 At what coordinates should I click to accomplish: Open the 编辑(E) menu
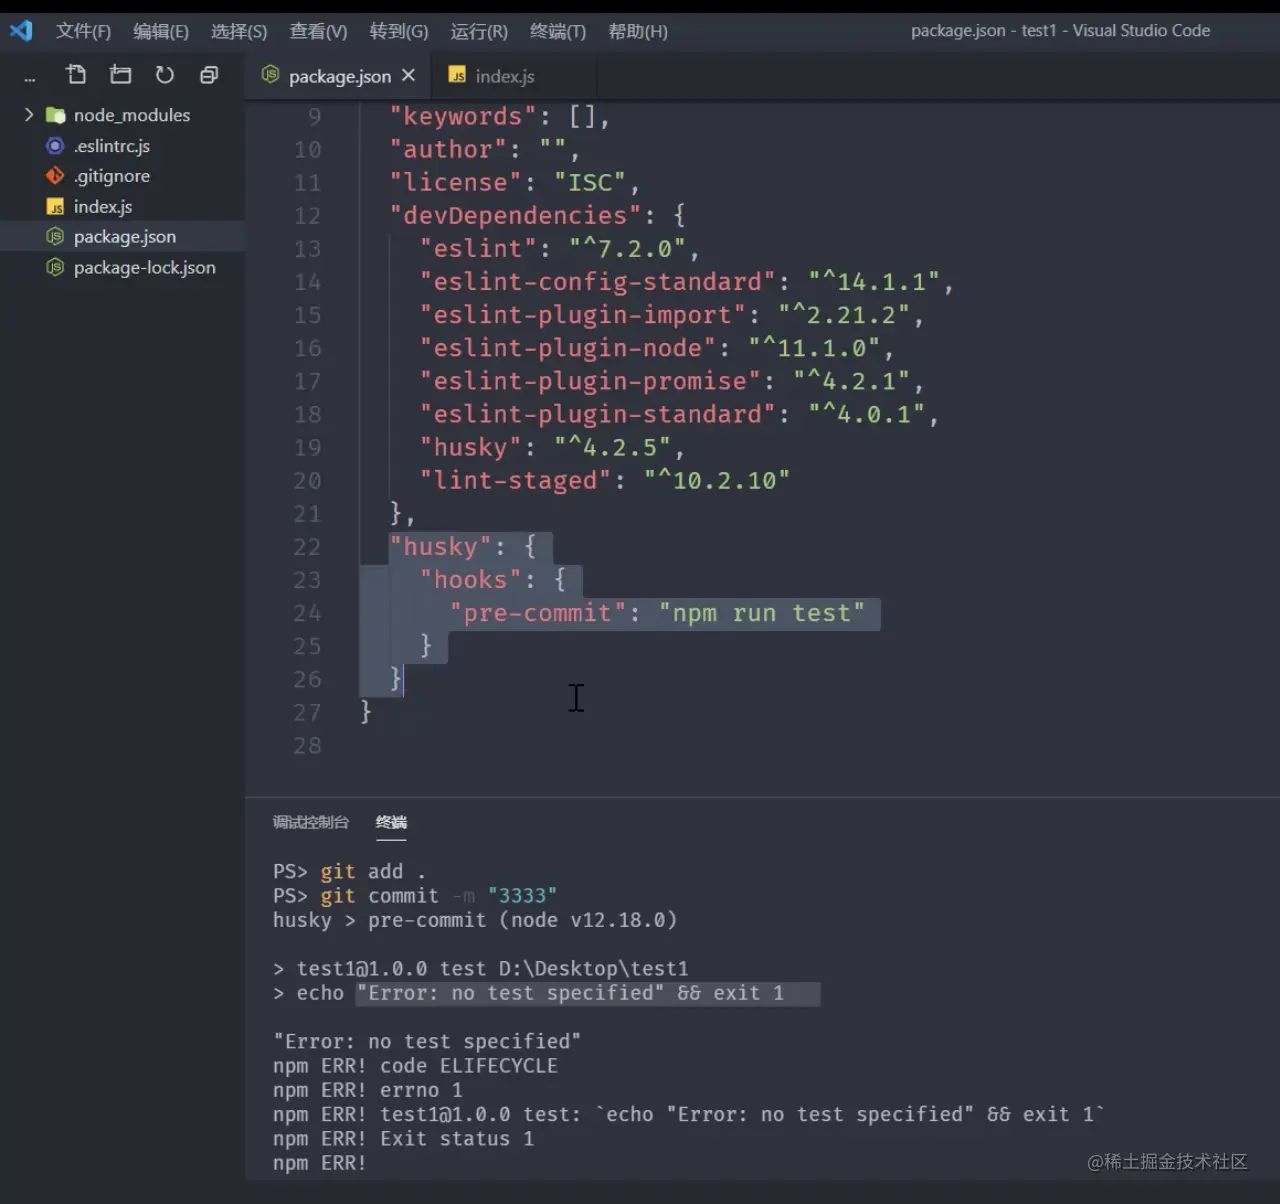(x=161, y=31)
